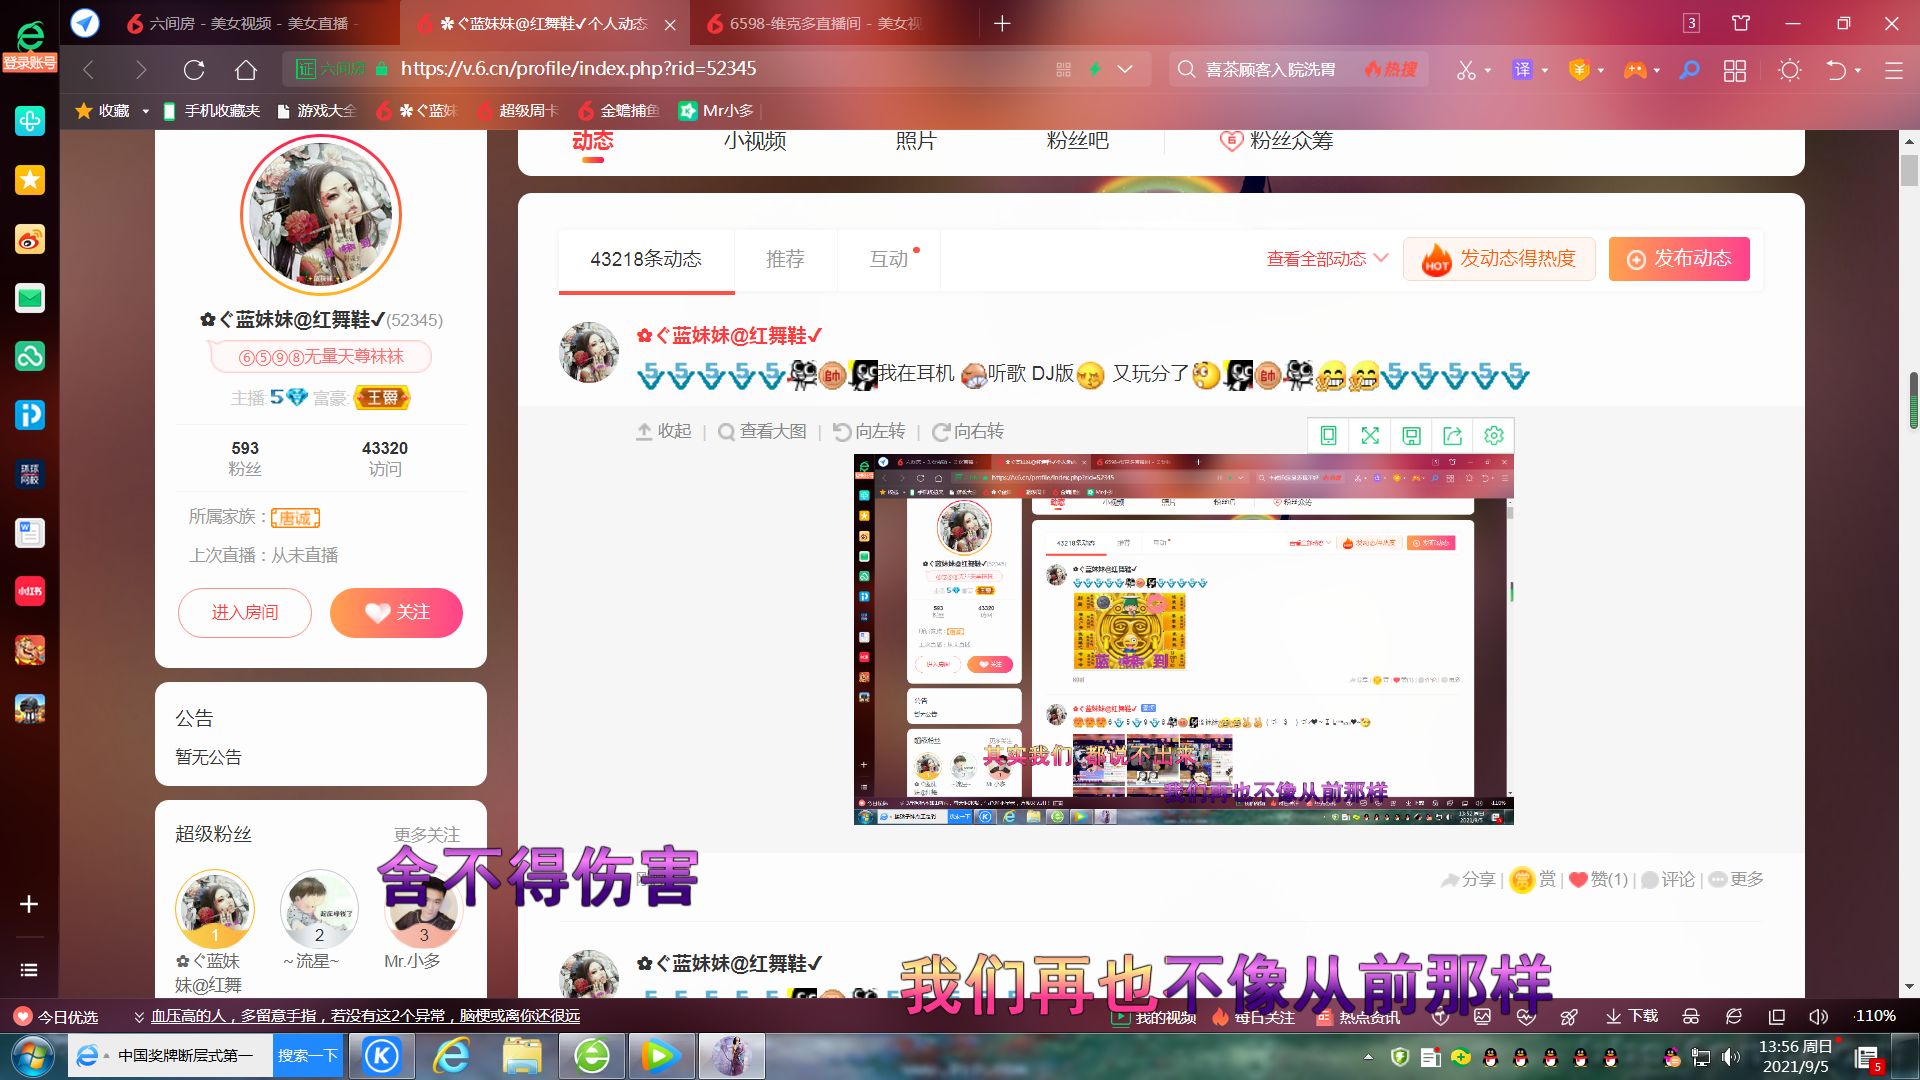This screenshot has width=1920, height=1080.
Task: Open Weibo icon in left sidebar
Action: (30, 239)
